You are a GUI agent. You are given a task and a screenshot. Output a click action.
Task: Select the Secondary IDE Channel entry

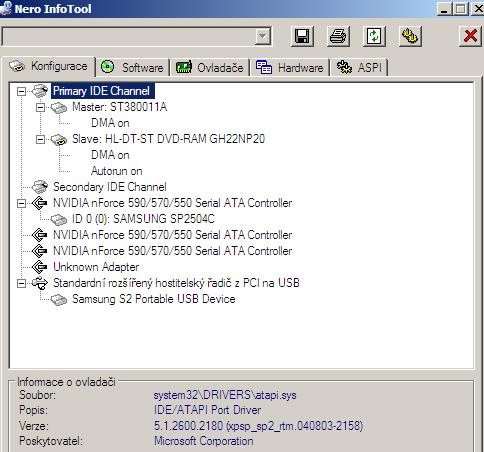pos(110,187)
